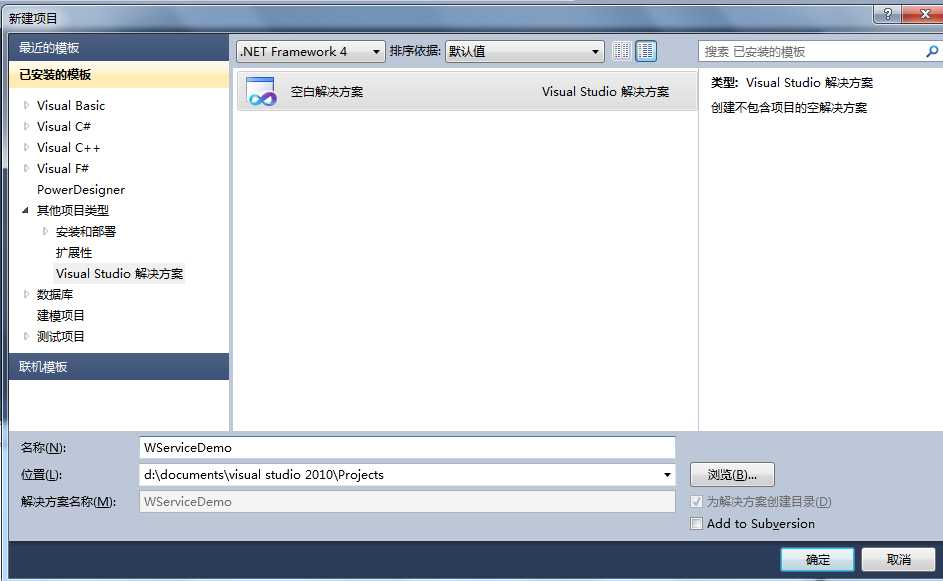Expand the 测试项目 node

pyautogui.click(x=26, y=336)
